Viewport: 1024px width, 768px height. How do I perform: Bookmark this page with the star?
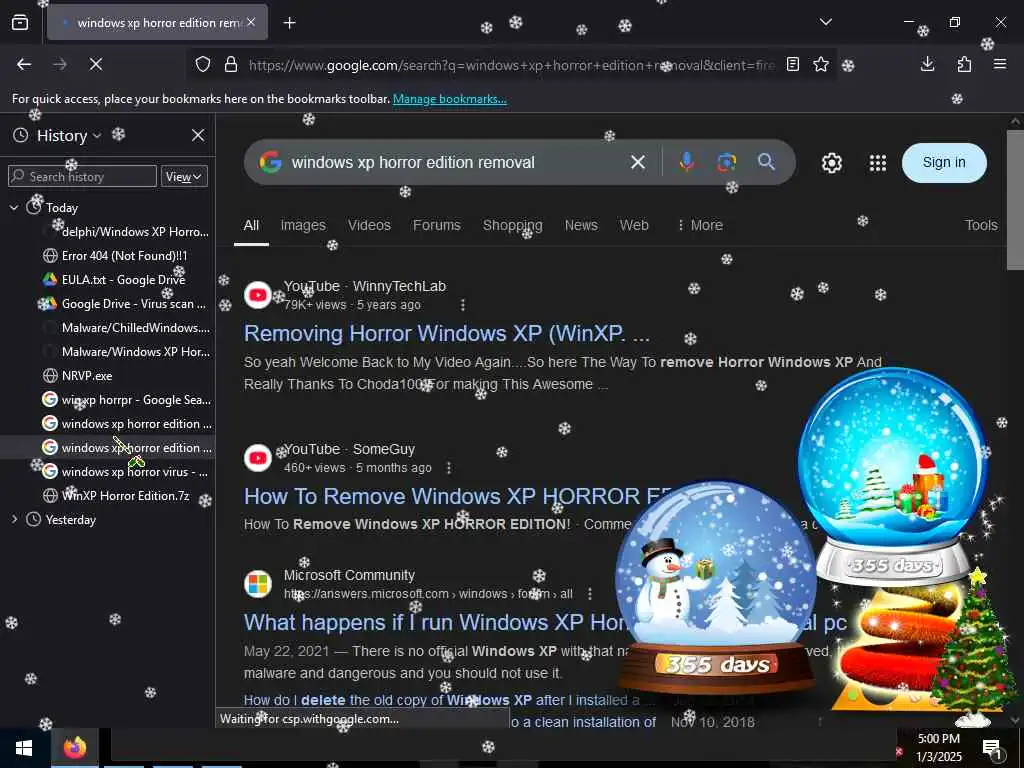click(821, 64)
